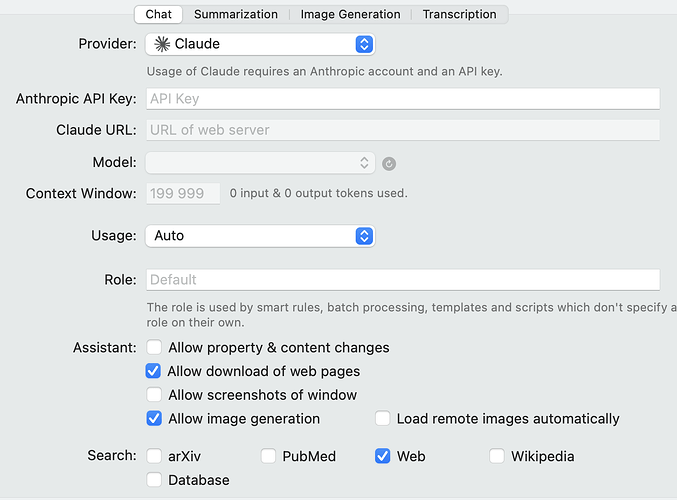
Task: Uncheck the Web search option
Action: click(382, 456)
